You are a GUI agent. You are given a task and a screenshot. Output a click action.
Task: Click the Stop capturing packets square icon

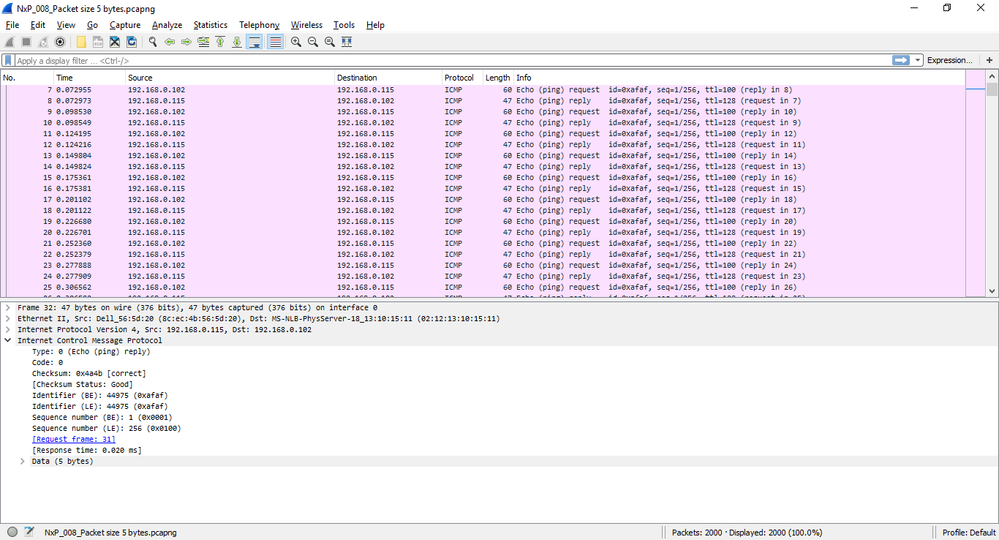click(26, 42)
